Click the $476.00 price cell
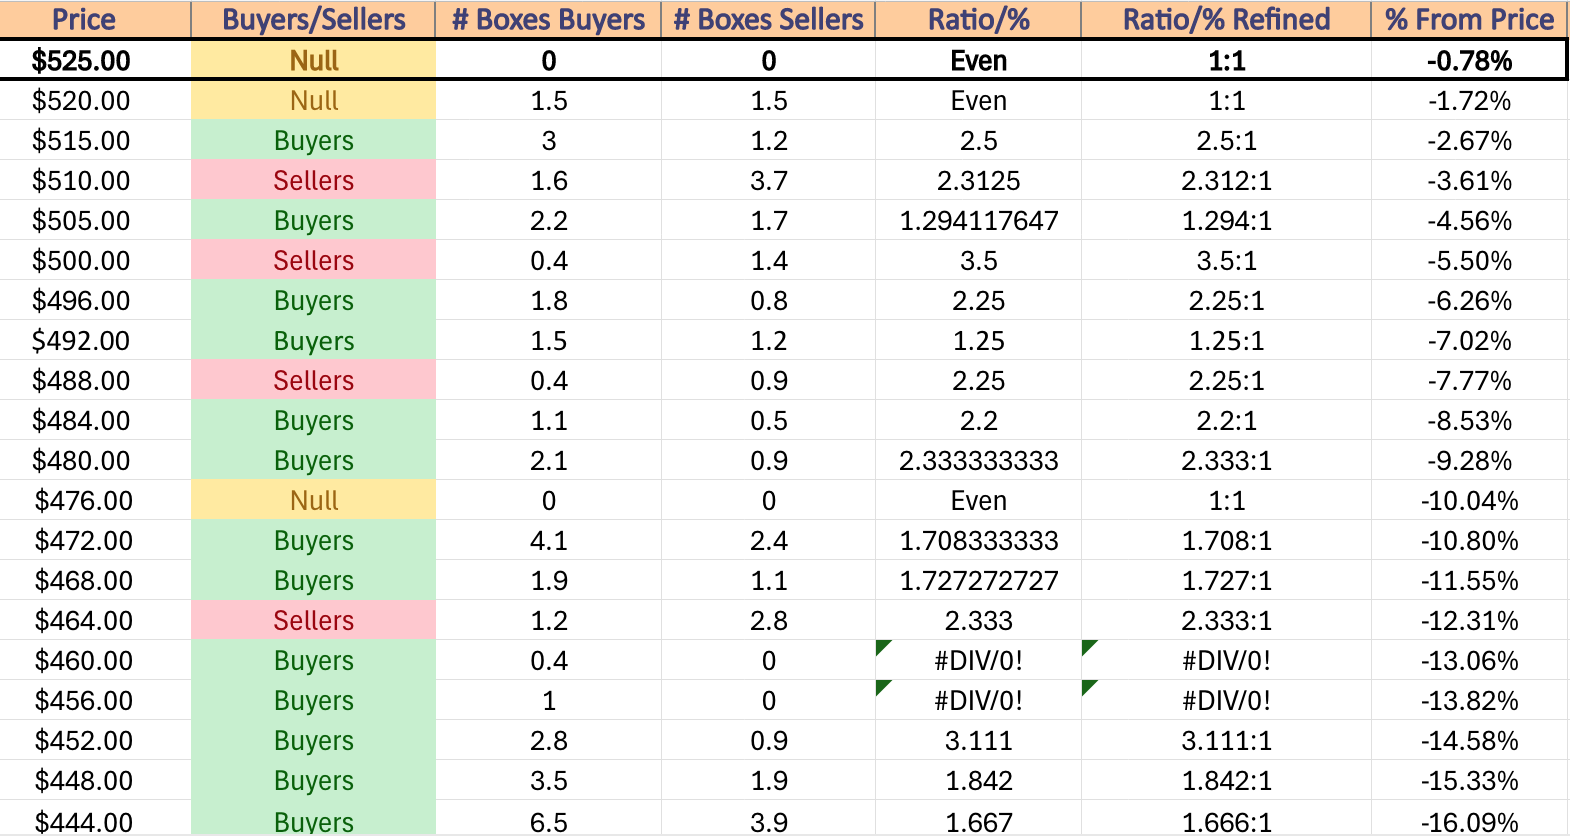This screenshot has height=836, width=1570. click(95, 500)
